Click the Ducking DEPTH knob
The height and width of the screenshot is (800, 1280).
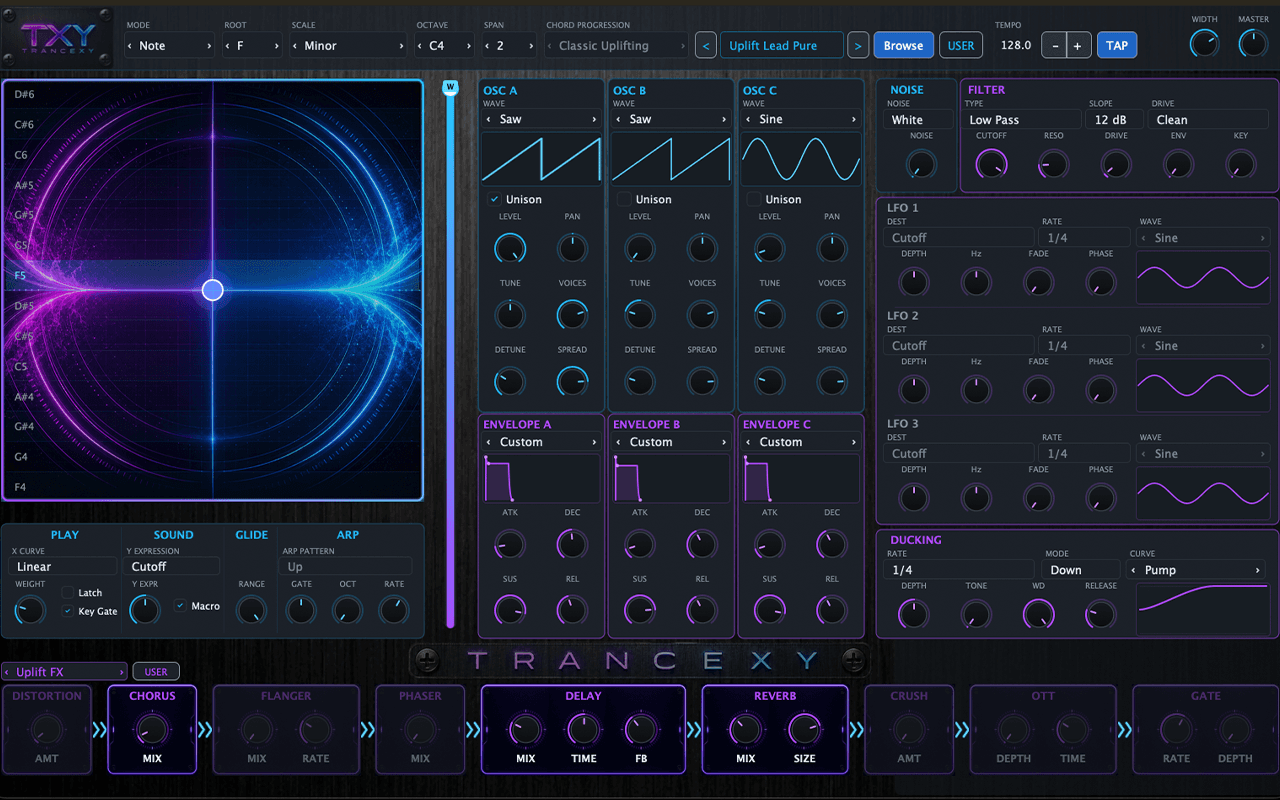[x=914, y=614]
